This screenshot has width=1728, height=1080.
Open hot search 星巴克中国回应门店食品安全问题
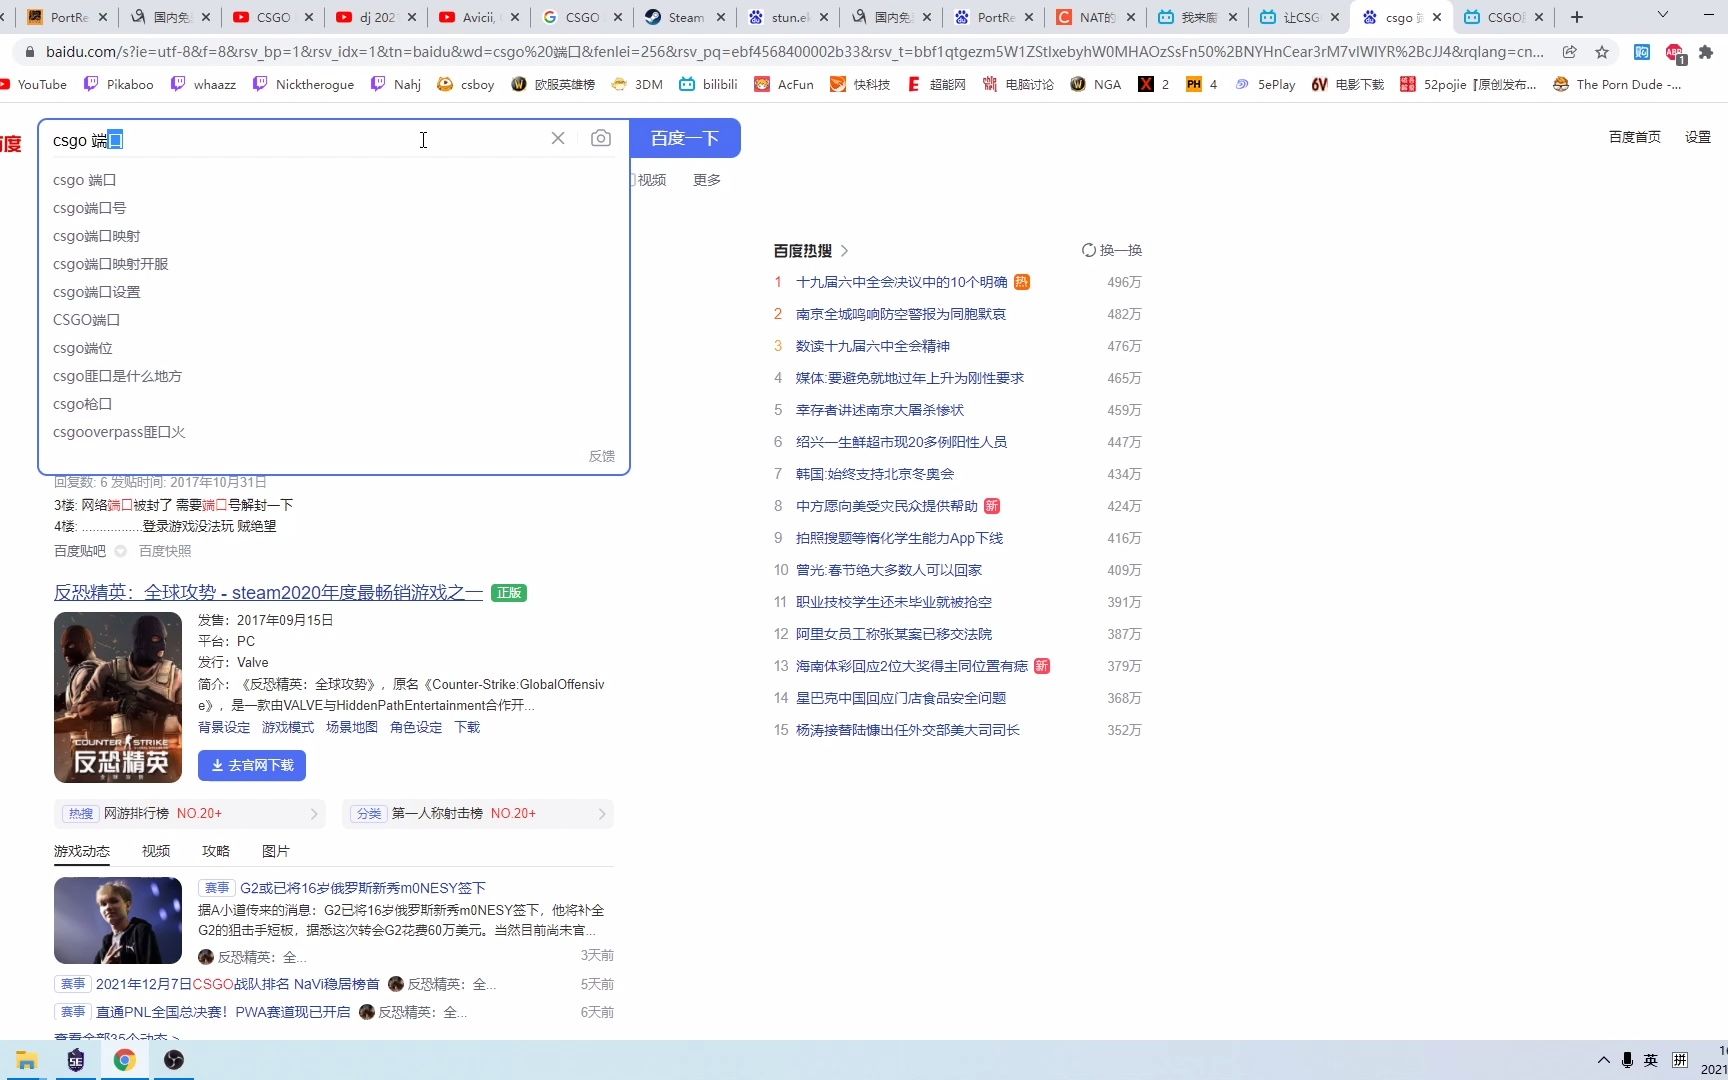click(x=901, y=698)
